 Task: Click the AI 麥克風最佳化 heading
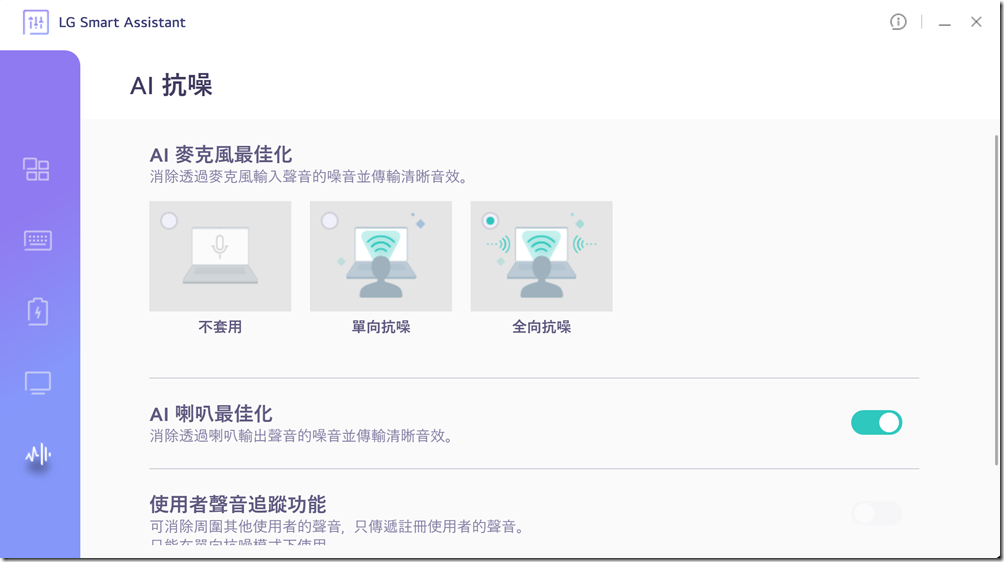221,154
